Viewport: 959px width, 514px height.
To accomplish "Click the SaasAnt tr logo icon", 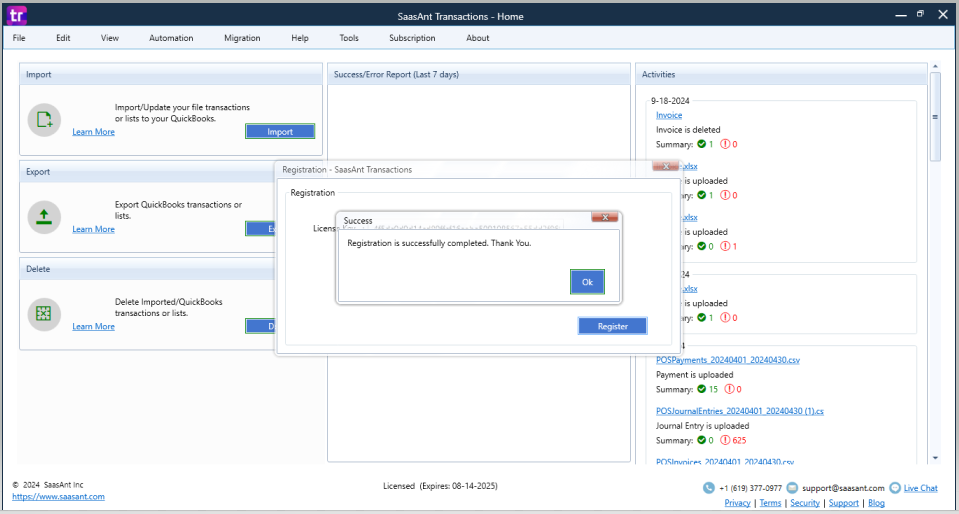I will (17, 15).
